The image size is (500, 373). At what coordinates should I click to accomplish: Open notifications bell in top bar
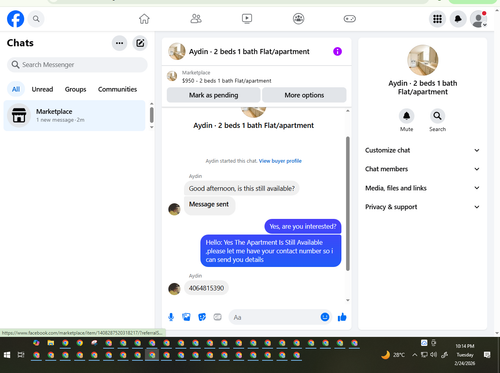(458, 19)
